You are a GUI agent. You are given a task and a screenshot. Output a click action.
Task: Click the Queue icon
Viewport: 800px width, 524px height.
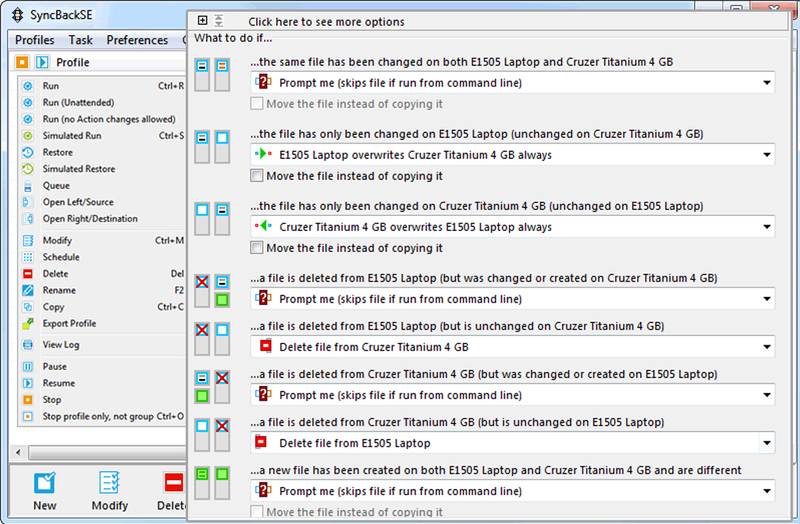pyautogui.click(x=28, y=186)
